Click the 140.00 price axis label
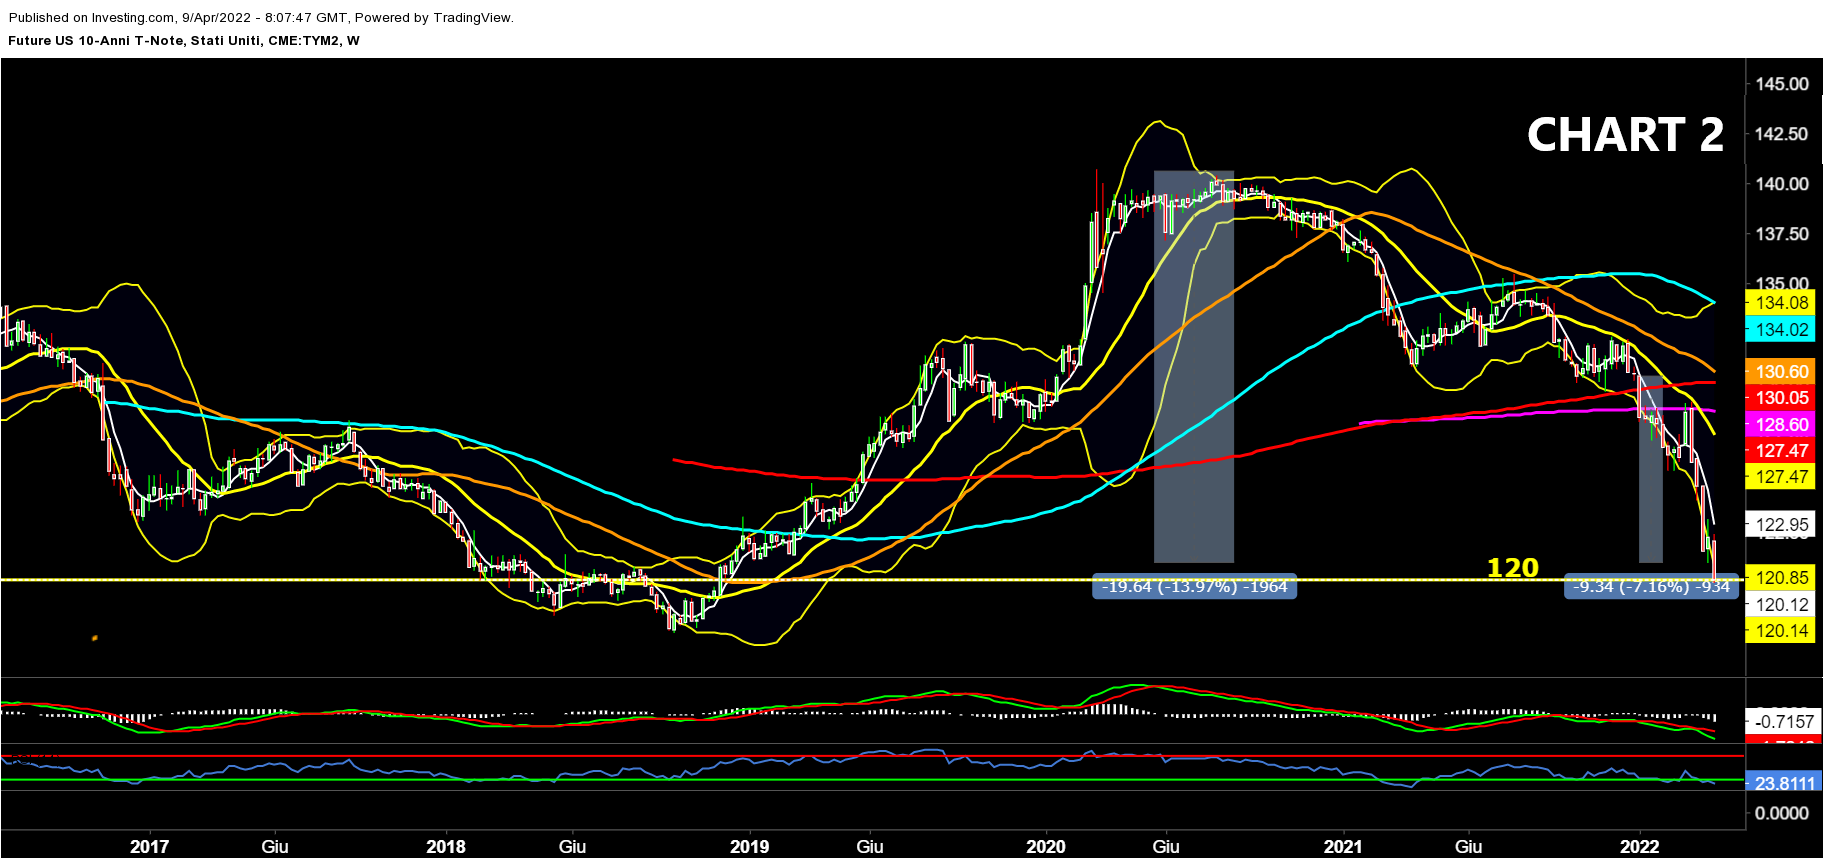This screenshot has height=858, width=1830. tap(1782, 184)
